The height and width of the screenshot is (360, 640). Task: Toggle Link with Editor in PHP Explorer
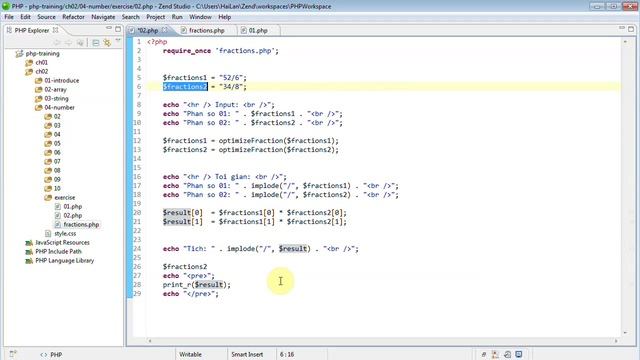click(107, 42)
